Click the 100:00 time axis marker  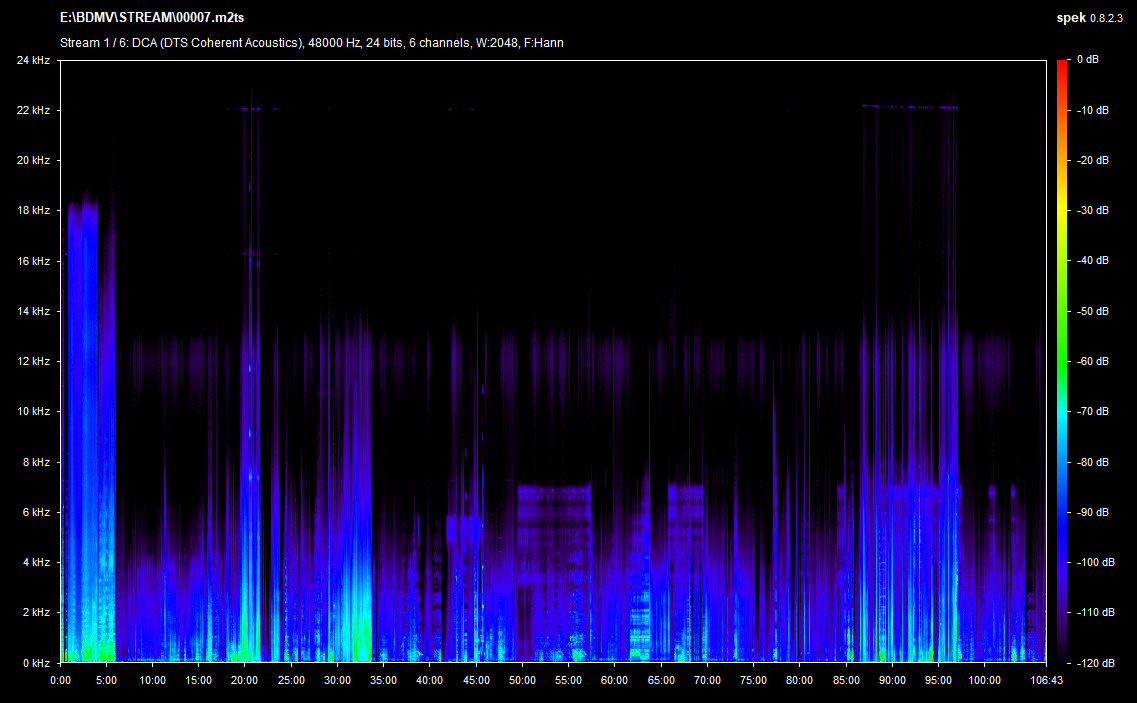(984, 680)
